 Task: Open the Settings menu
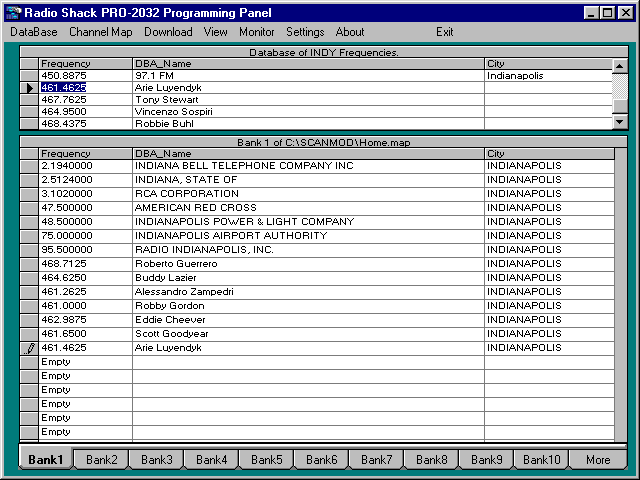point(305,32)
